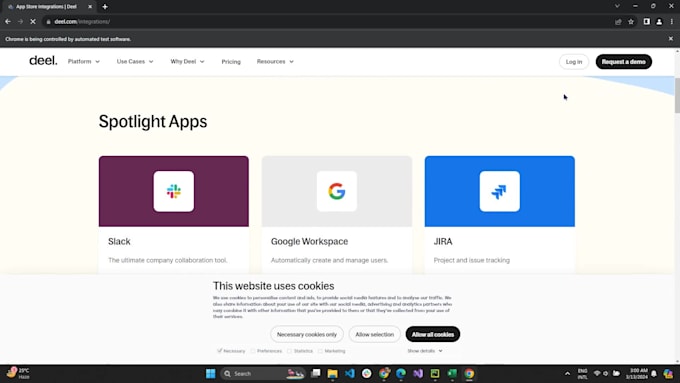
Task: Open Chrome profile icon
Action: pyautogui.click(x=659, y=21)
